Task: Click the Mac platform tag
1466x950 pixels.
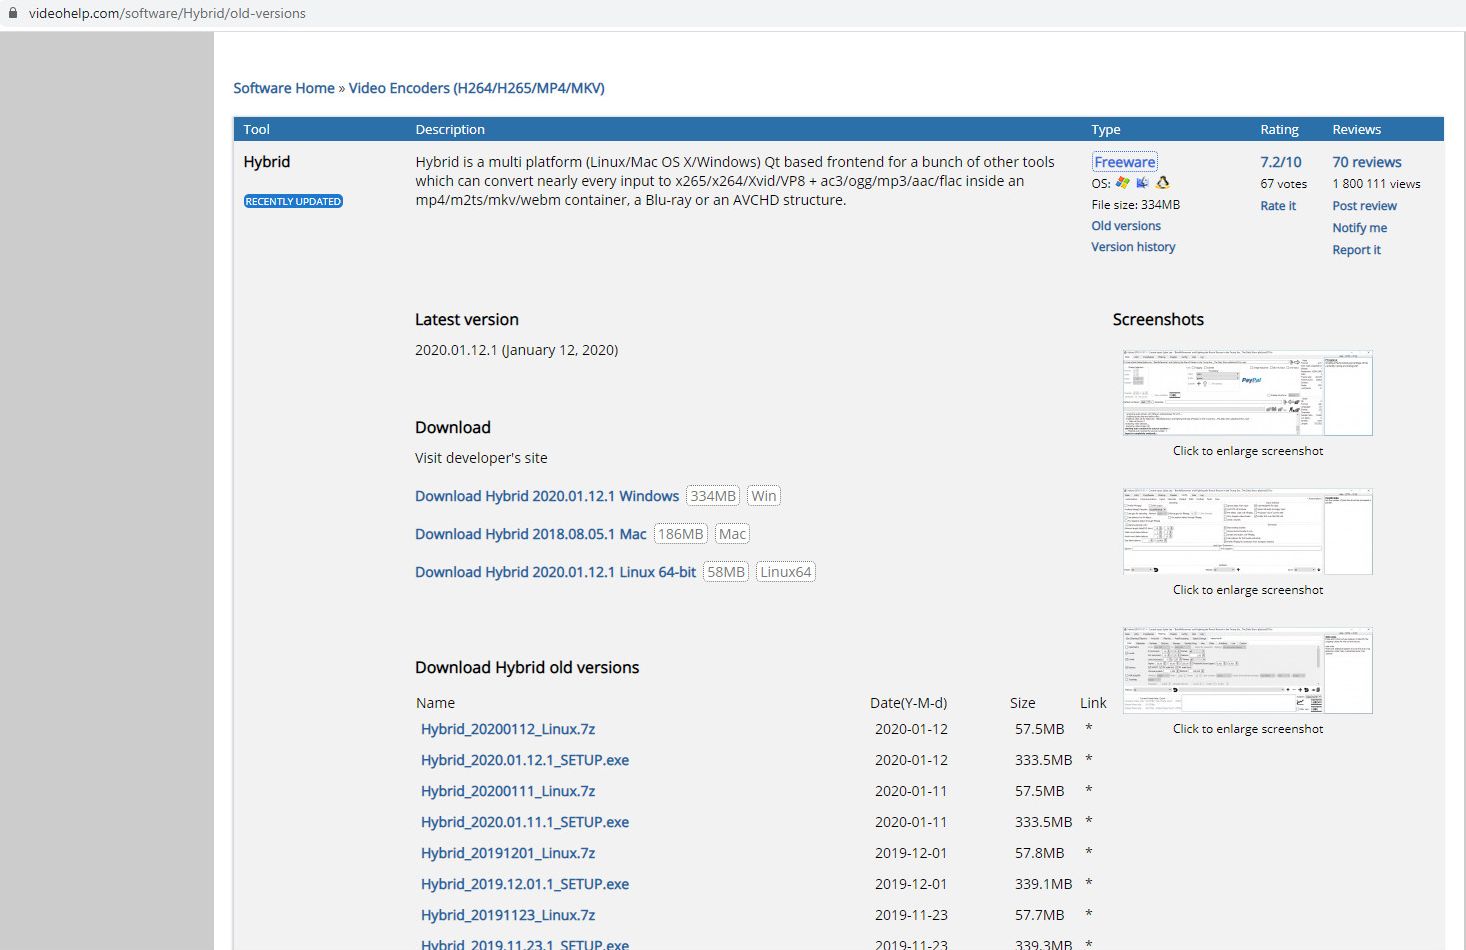Action: click(x=732, y=534)
